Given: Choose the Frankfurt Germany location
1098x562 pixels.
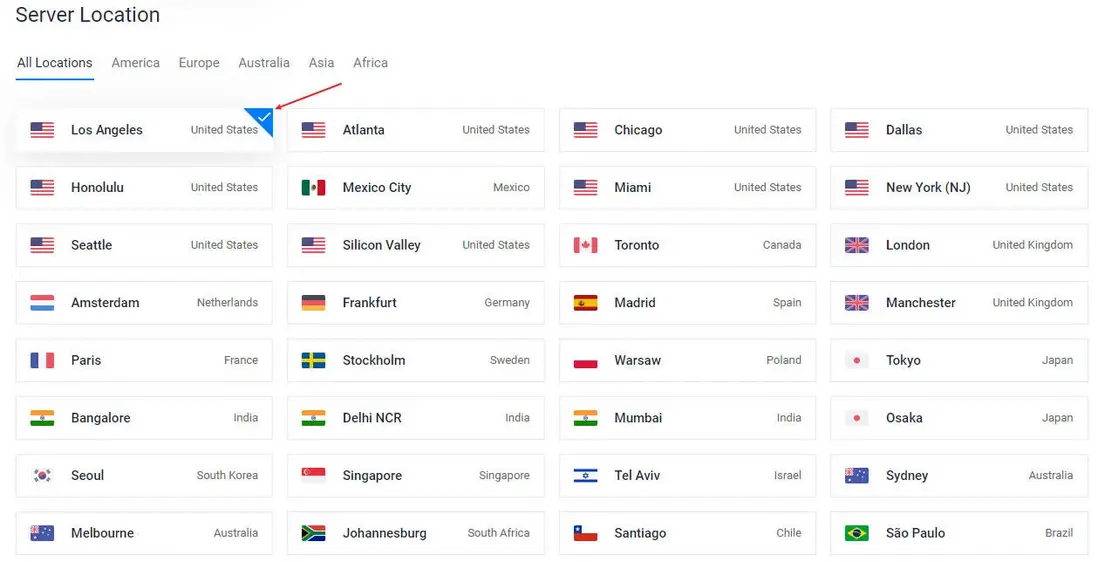Looking at the screenshot, I should [415, 303].
